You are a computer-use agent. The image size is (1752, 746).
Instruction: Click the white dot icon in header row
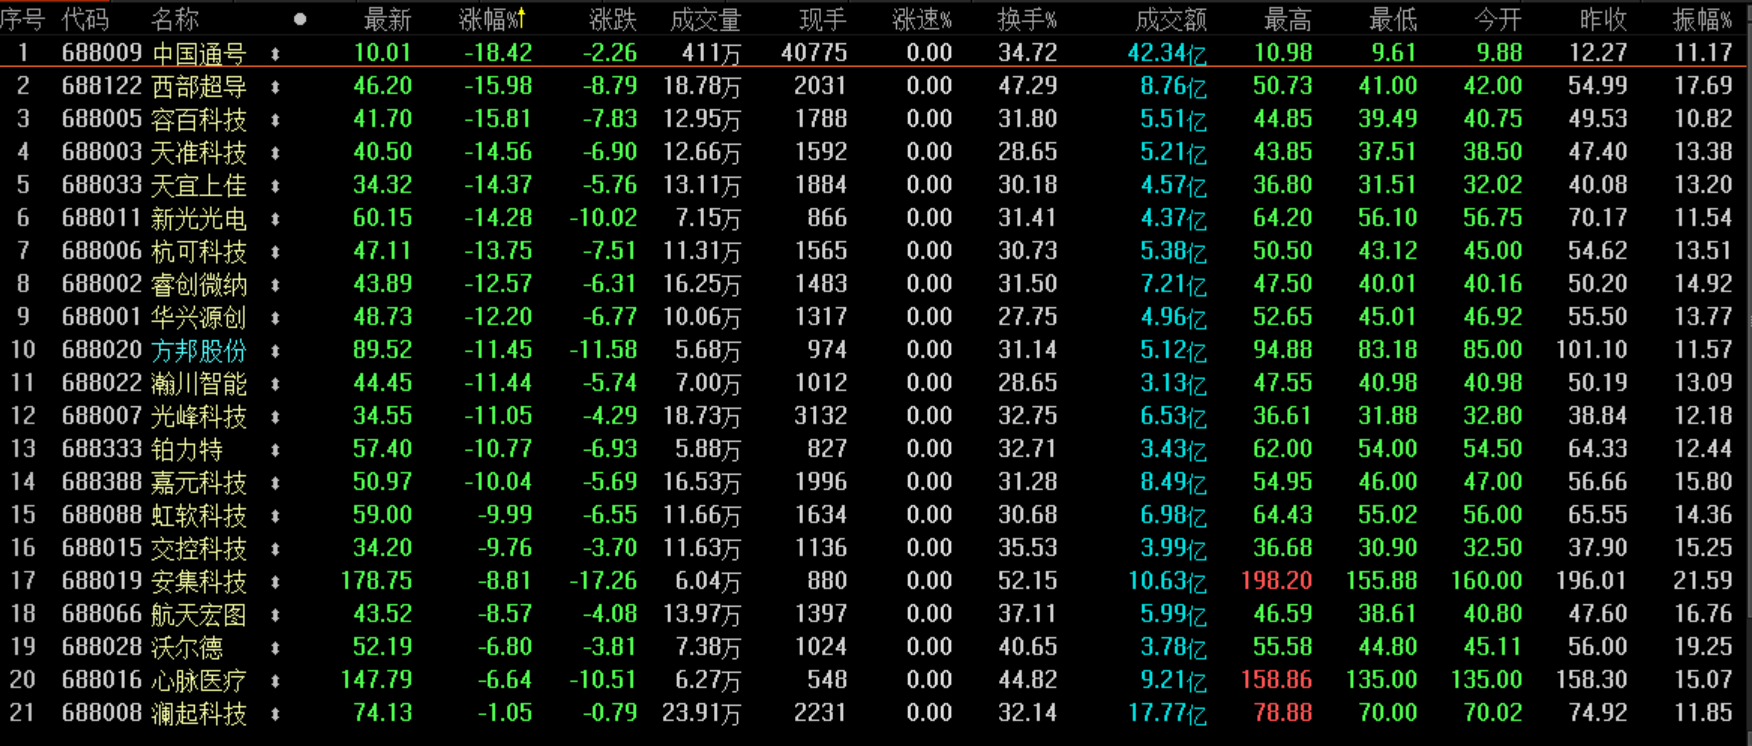coord(300,19)
